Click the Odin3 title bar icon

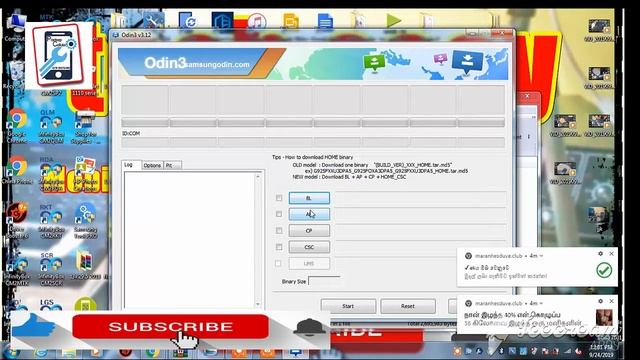(116, 35)
